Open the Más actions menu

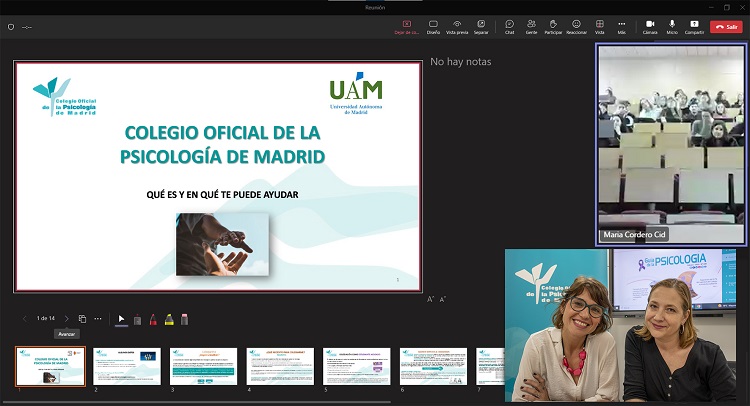pos(621,26)
